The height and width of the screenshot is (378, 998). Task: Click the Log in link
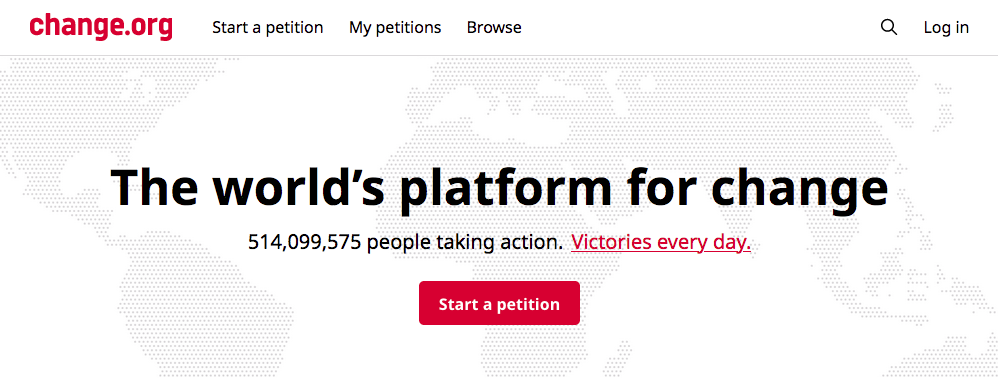point(946,28)
